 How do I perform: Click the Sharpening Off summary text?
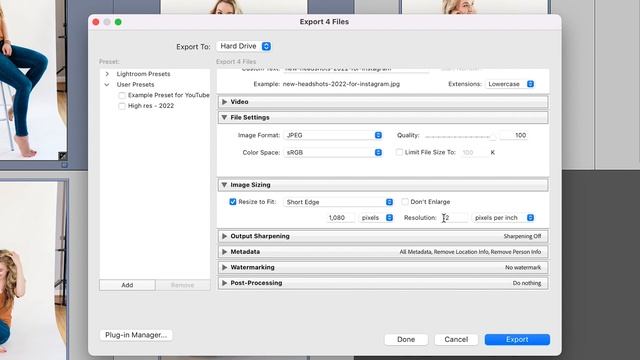point(522,236)
